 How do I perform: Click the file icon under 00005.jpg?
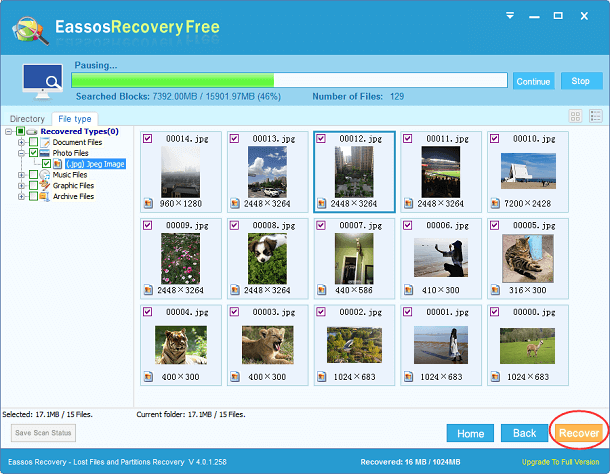click(x=495, y=290)
